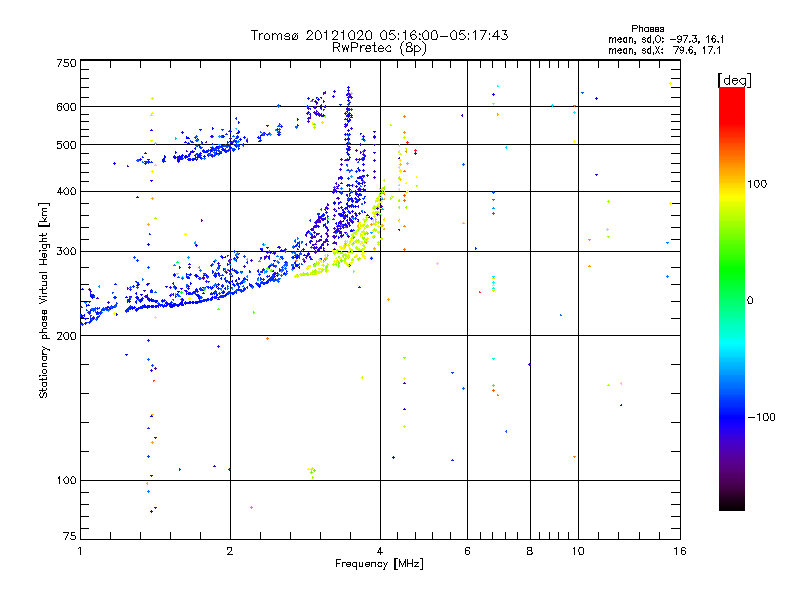The image size is (800, 600).
Task: Click colorbar tick label '0'
Action: 750,301
